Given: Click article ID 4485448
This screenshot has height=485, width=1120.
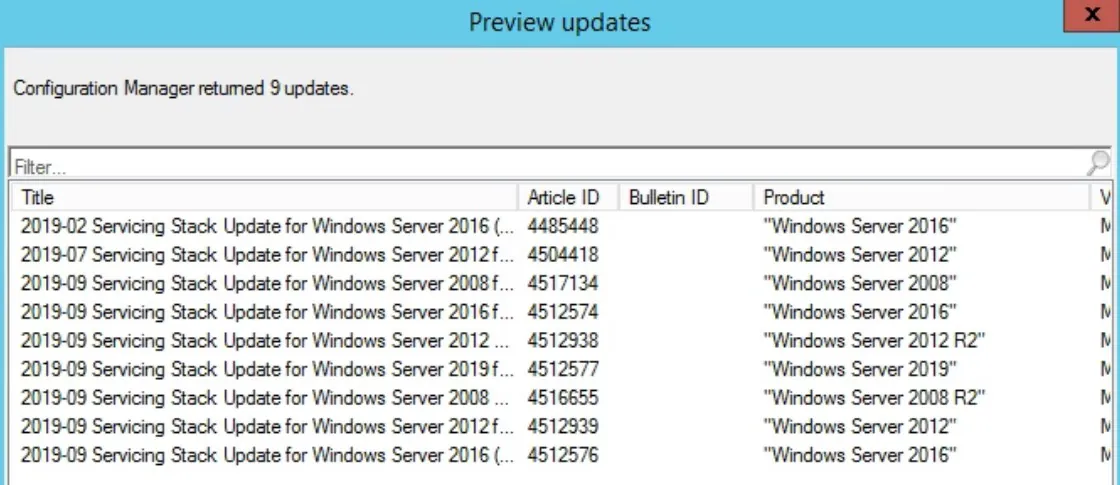Looking at the screenshot, I should point(563,226).
